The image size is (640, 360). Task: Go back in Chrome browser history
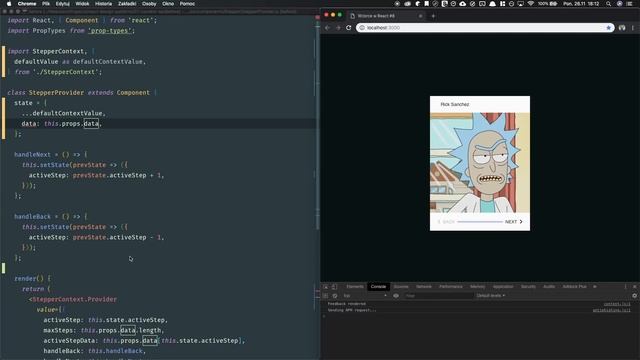click(327, 28)
